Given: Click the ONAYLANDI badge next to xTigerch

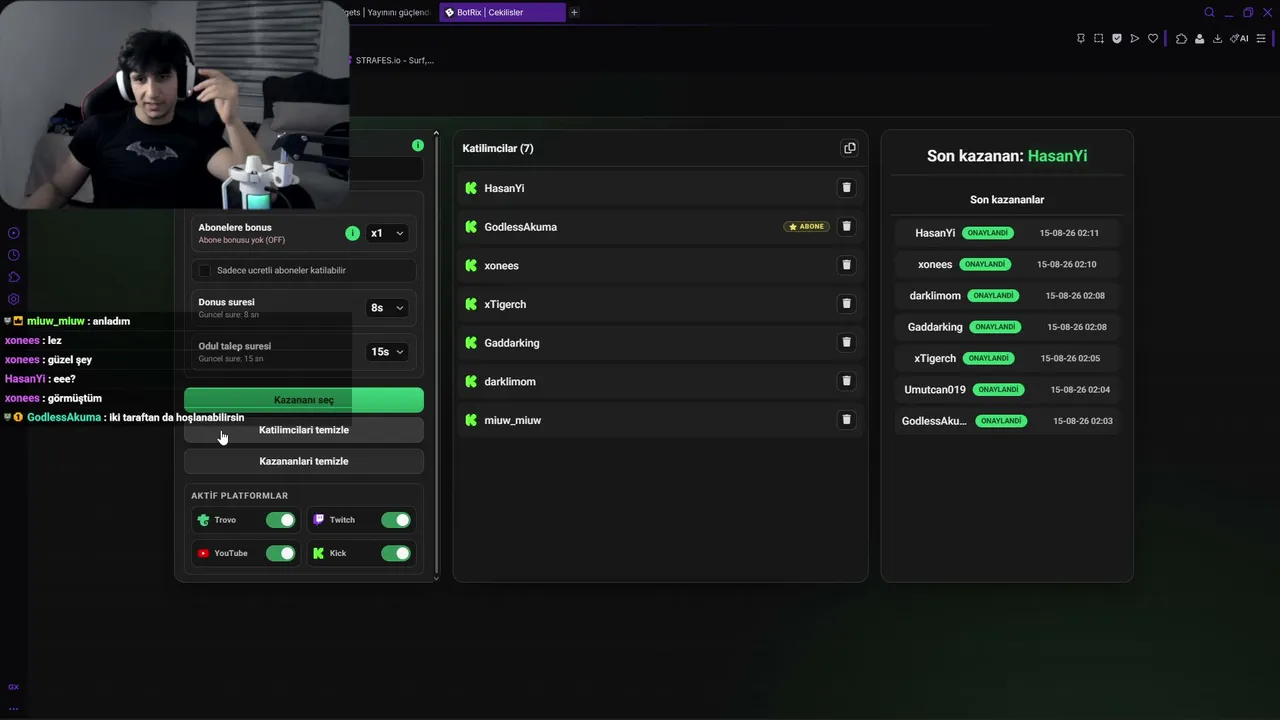Looking at the screenshot, I should click(x=988, y=358).
